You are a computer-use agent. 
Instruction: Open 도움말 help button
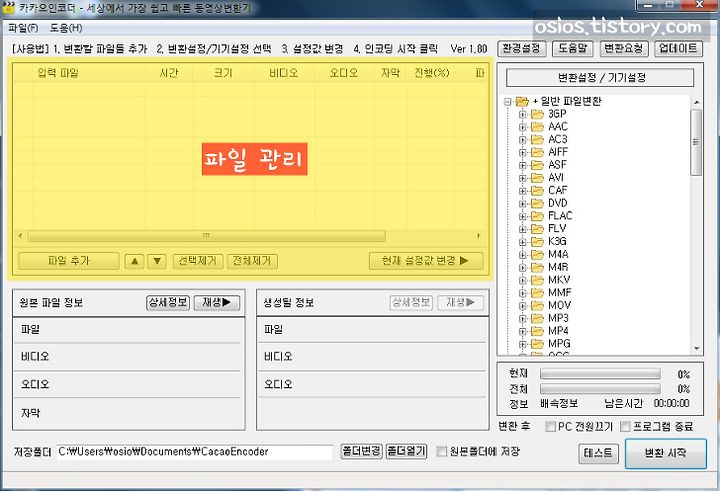coord(573,48)
